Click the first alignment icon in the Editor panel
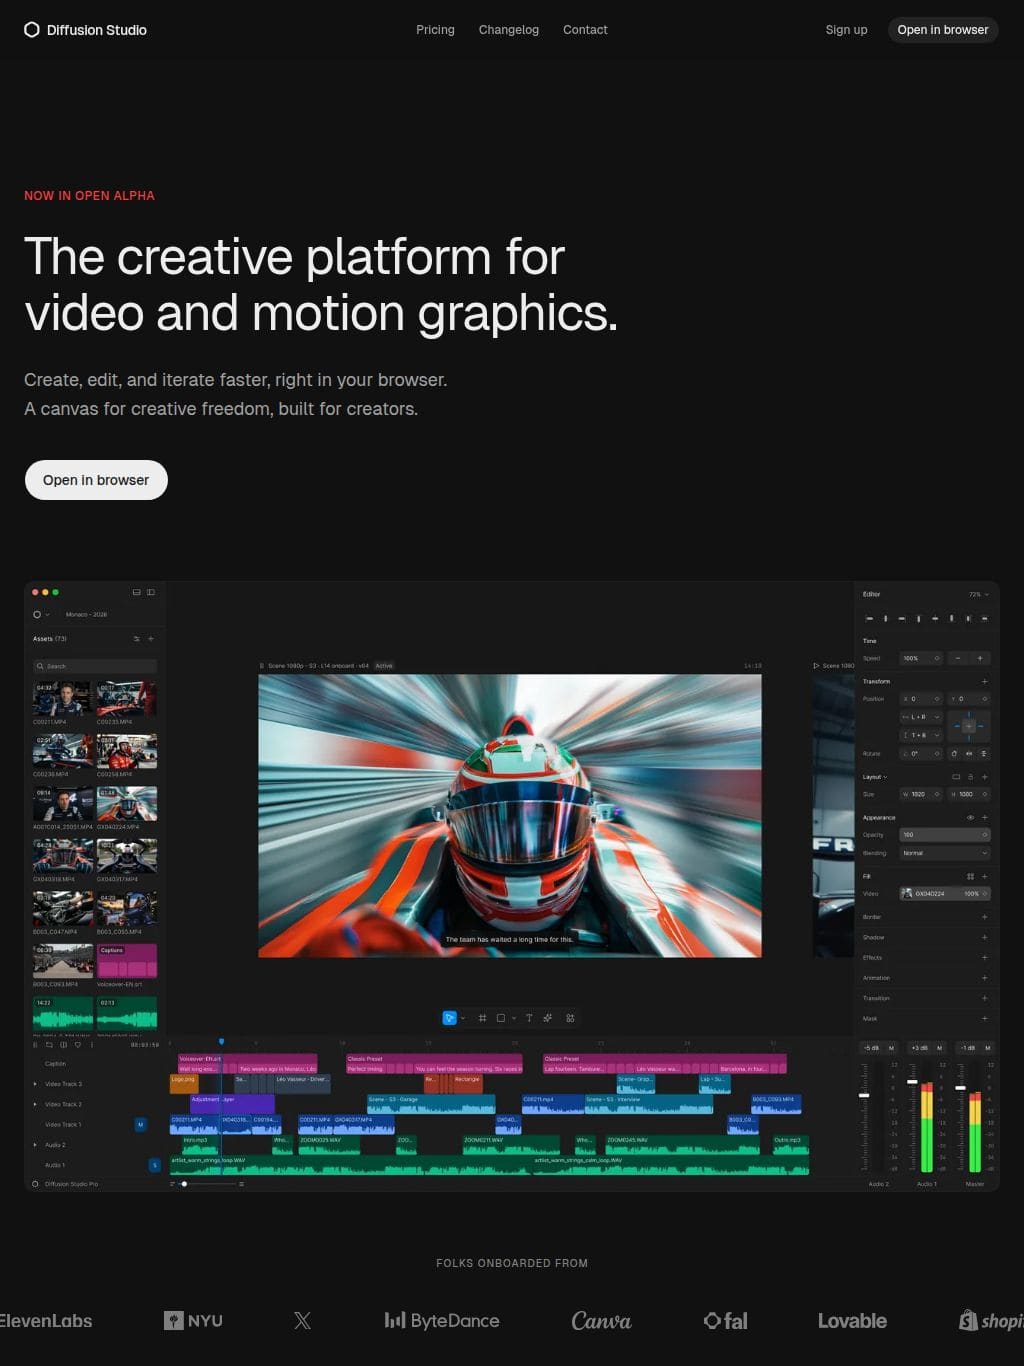The image size is (1024, 1366). click(x=869, y=619)
